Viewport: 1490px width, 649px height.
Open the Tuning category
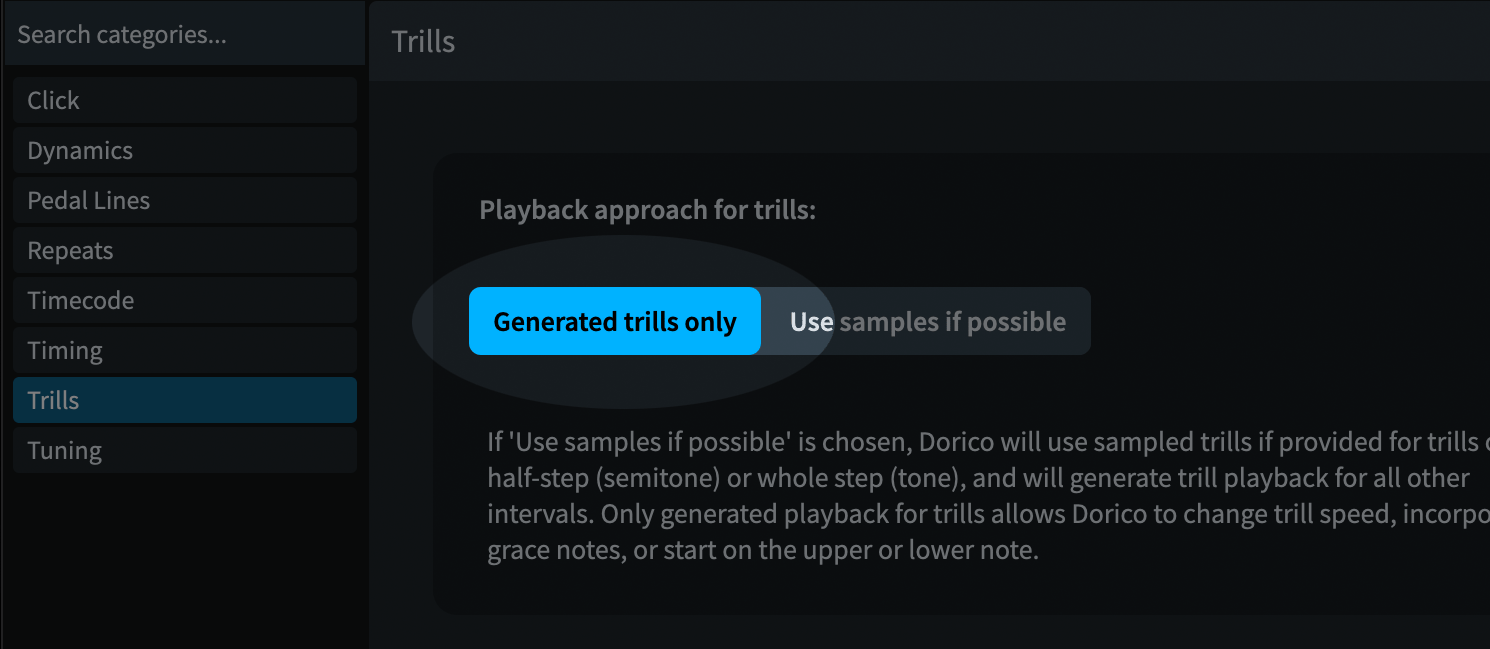[x=184, y=450]
